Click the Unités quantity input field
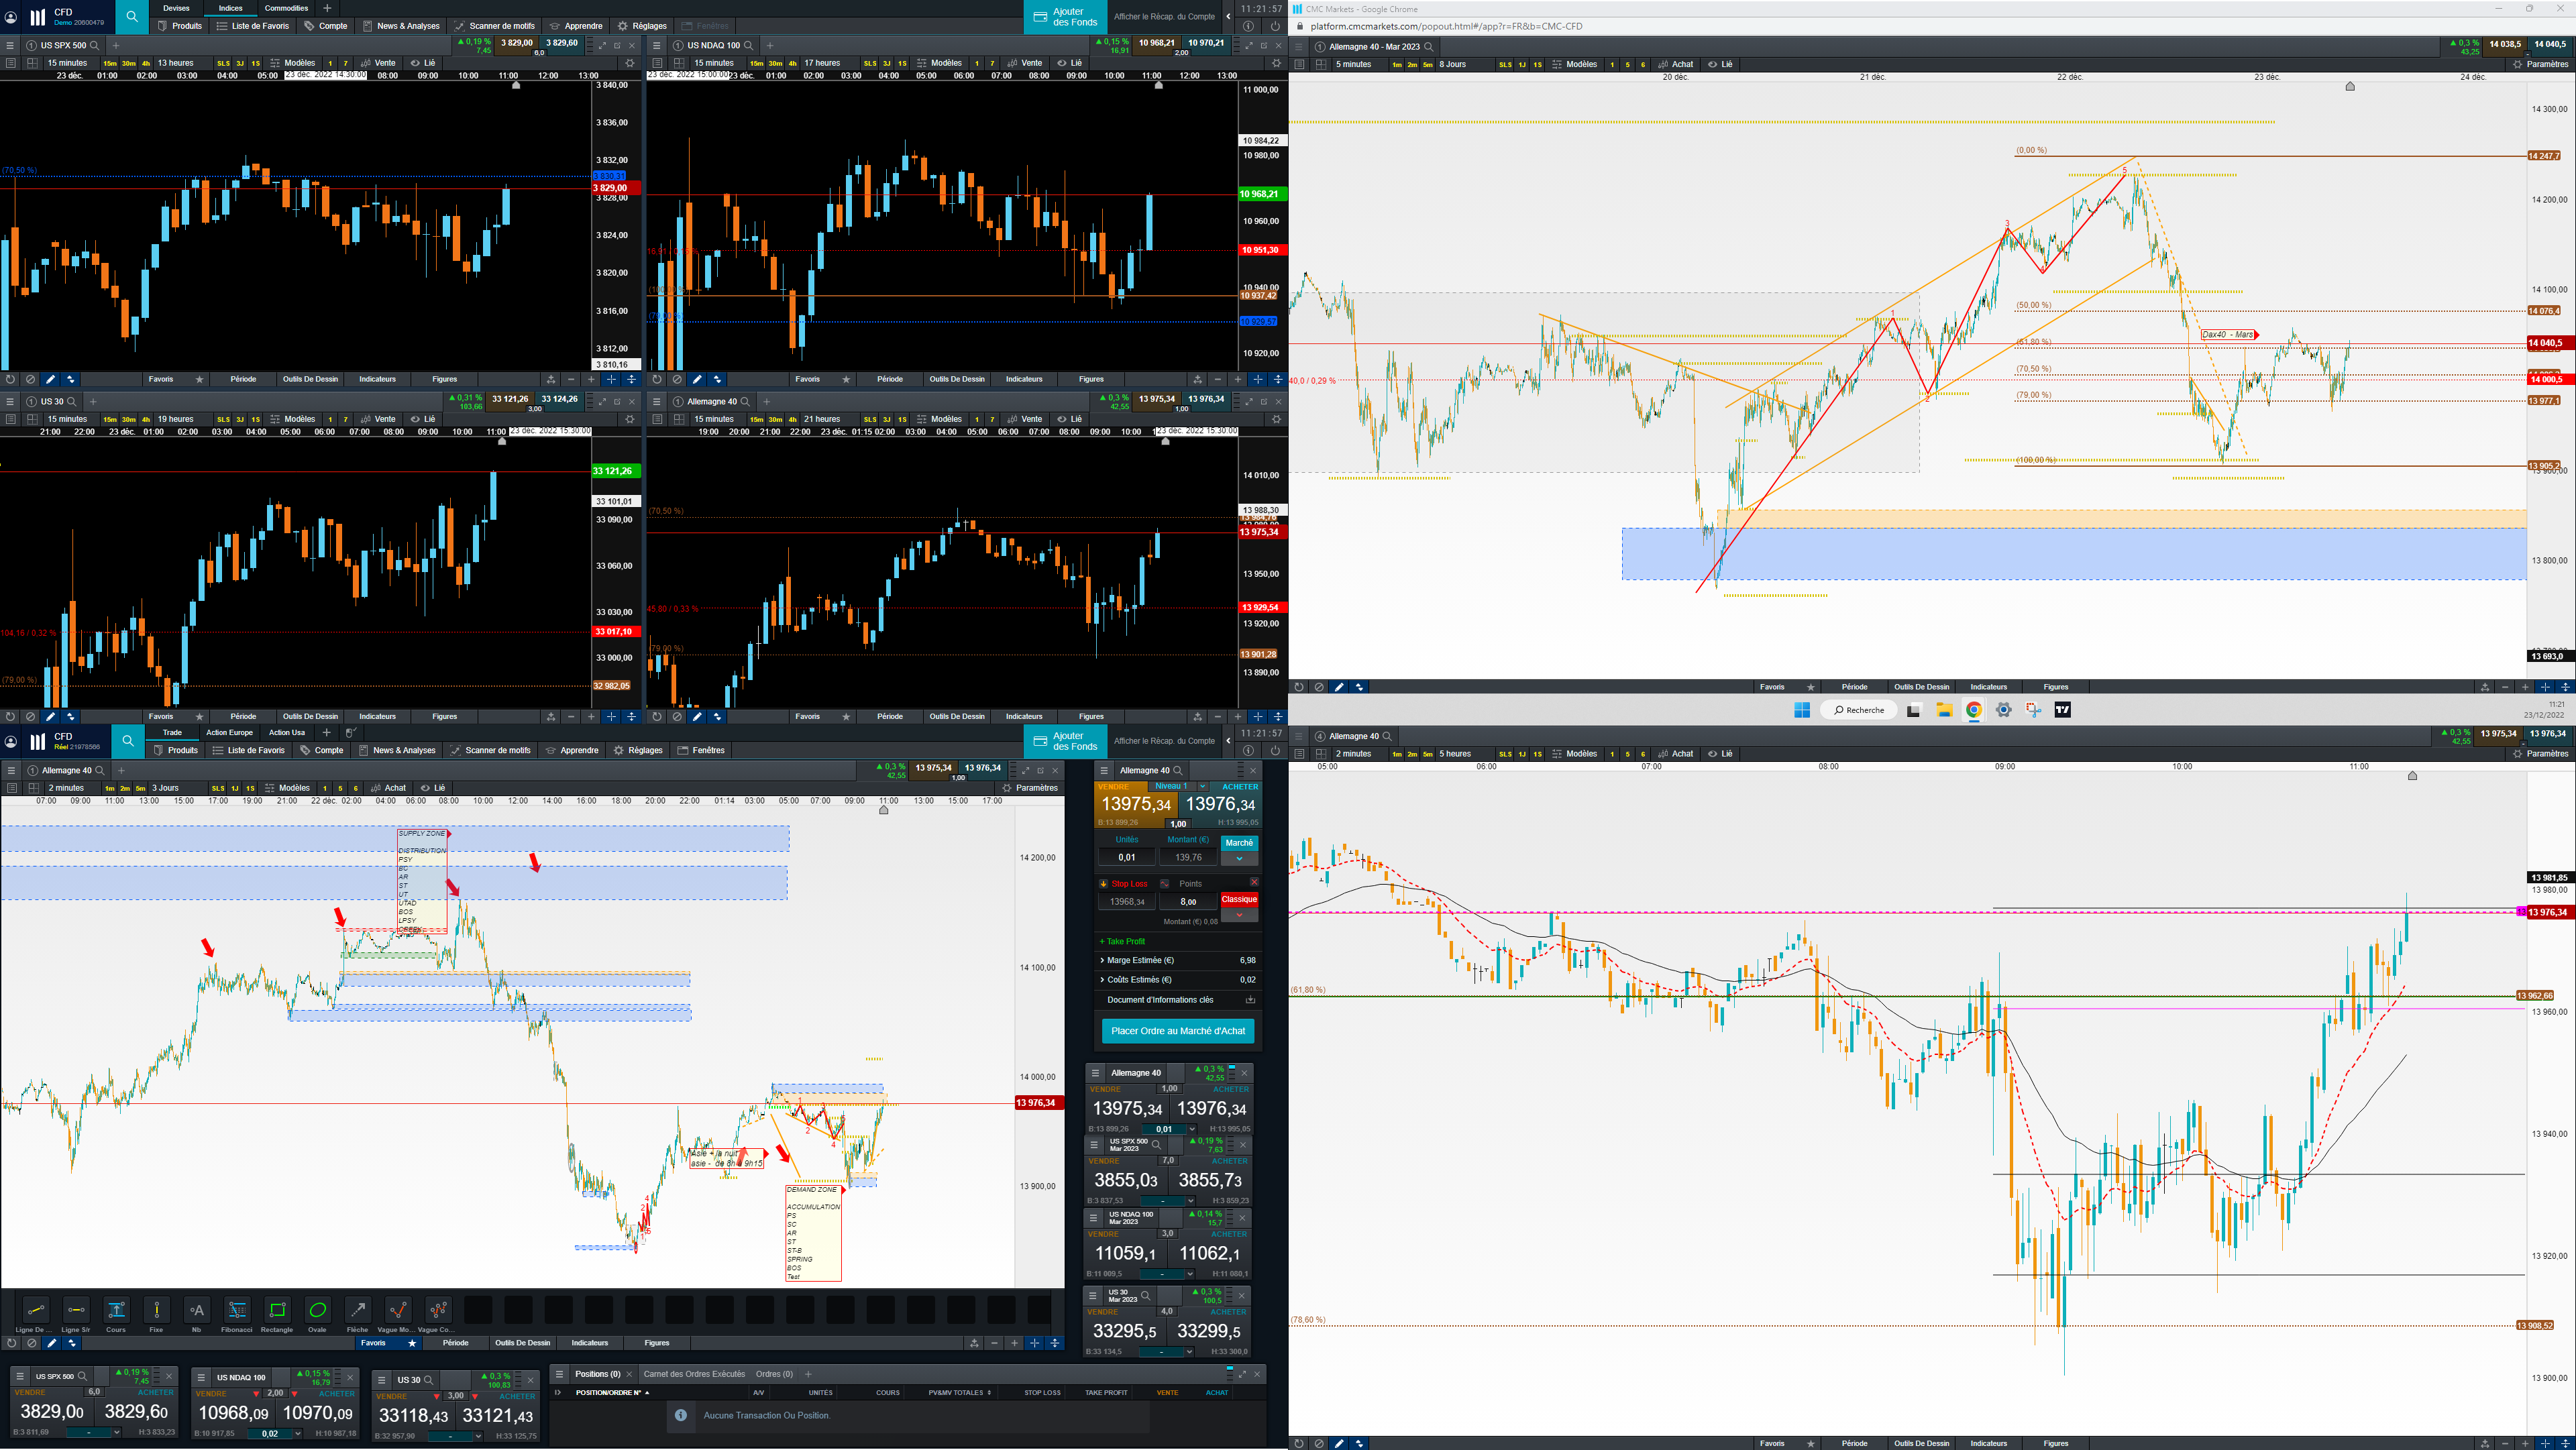The image size is (2576, 1450). 1127,857
